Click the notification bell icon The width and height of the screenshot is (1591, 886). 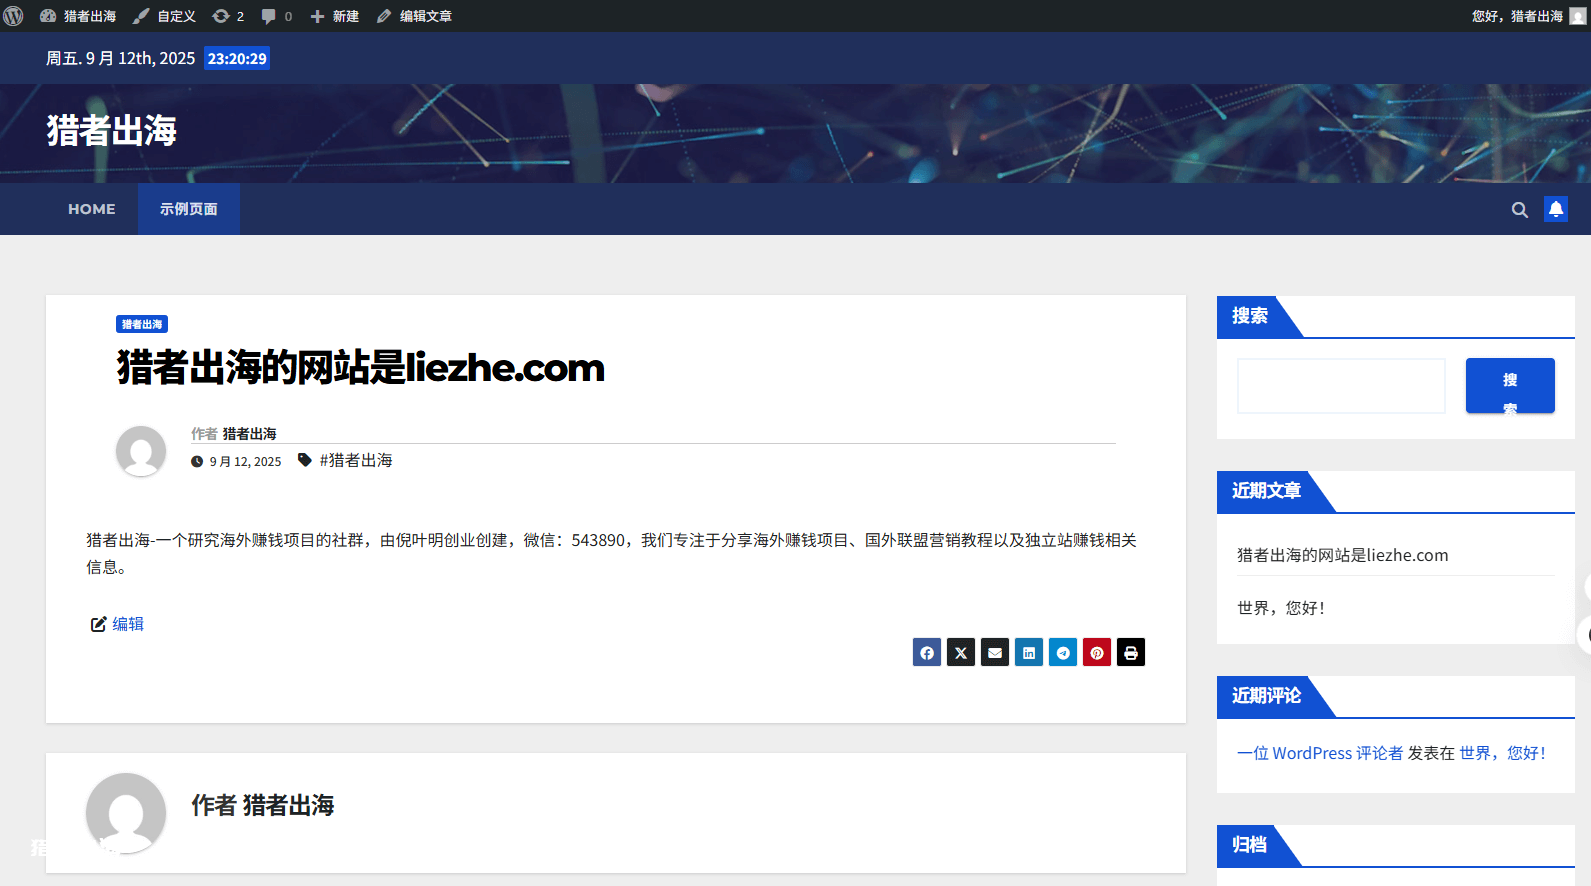coord(1556,209)
